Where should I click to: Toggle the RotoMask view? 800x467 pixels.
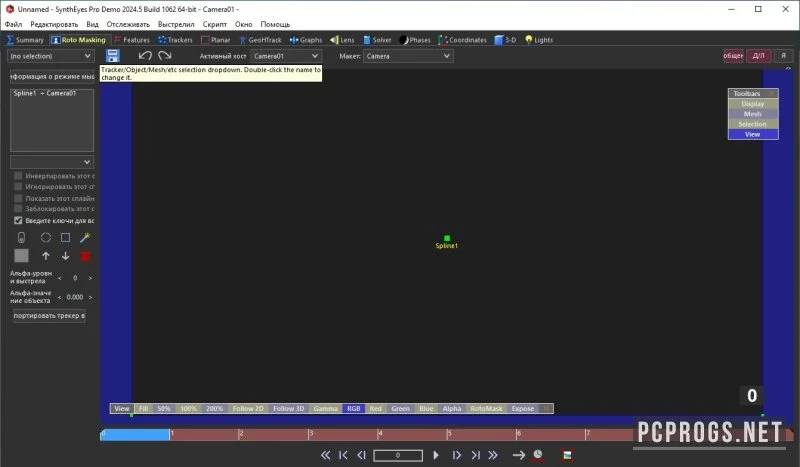(486, 408)
